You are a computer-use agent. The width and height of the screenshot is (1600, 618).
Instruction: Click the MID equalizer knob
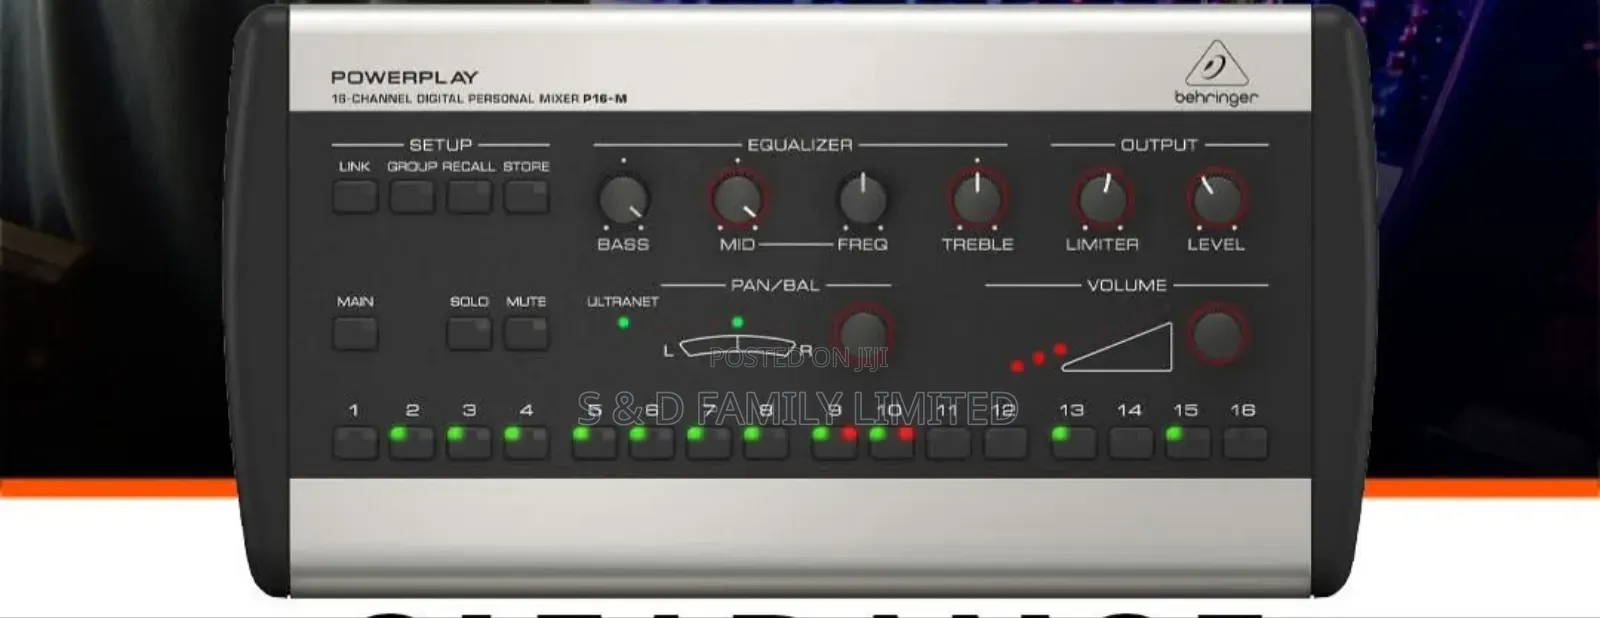click(738, 199)
